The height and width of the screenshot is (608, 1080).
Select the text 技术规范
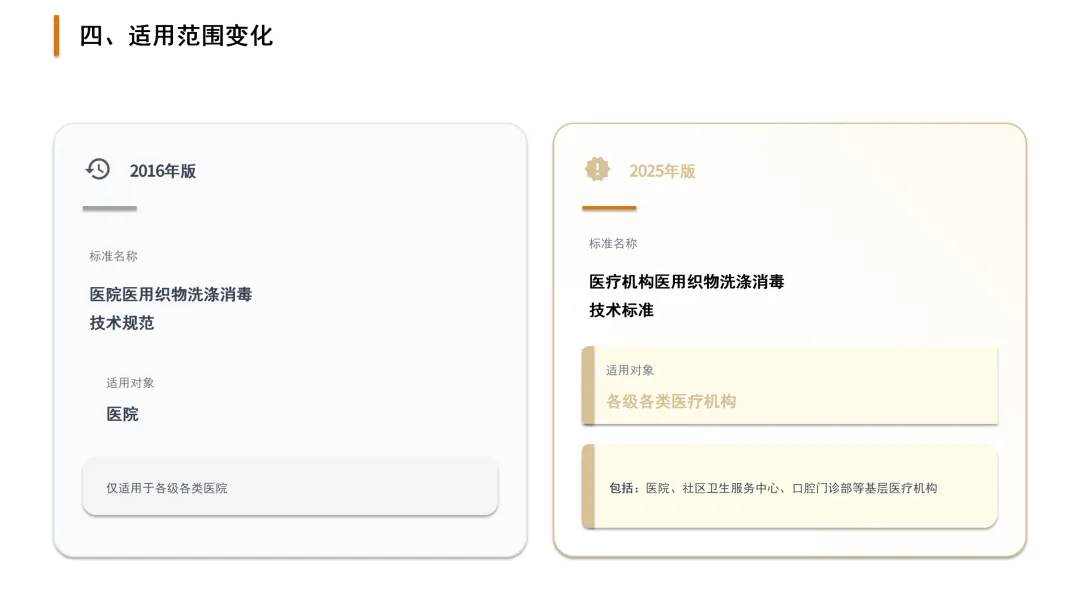pyautogui.click(x=122, y=323)
